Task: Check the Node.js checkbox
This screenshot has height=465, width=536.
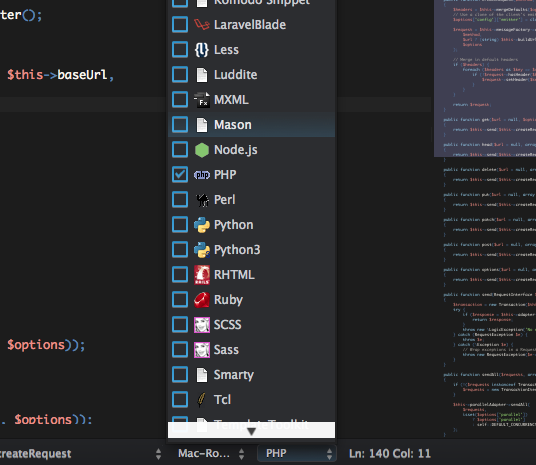Action: pos(180,150)
